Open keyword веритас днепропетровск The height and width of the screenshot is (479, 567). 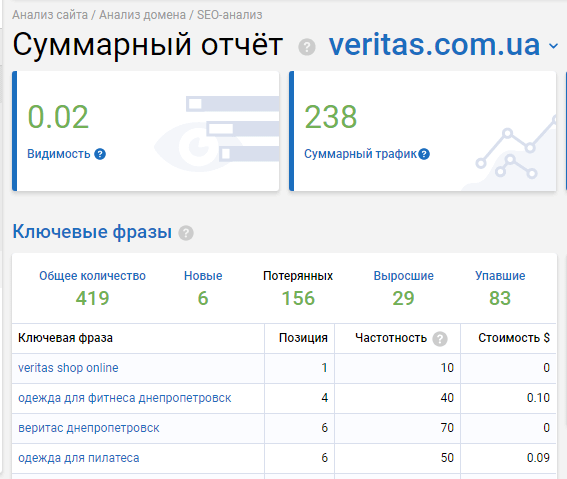click(x=89, y=428)
